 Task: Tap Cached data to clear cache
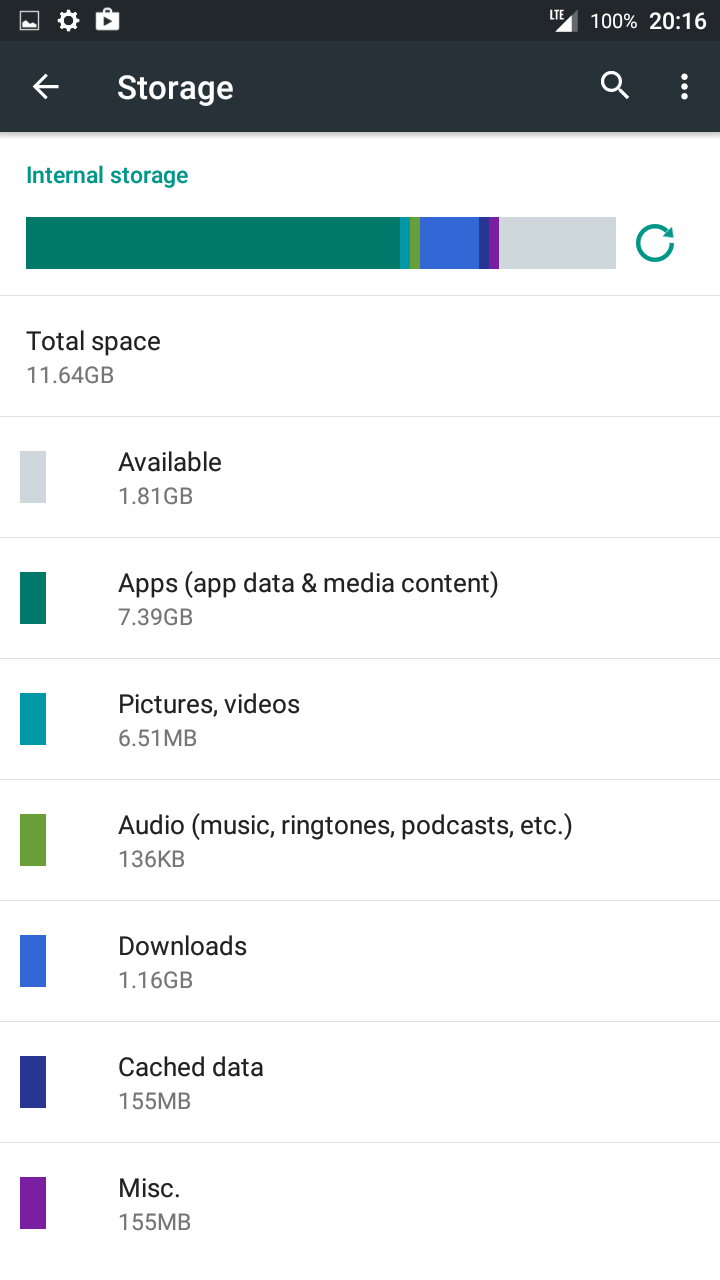(191, 1082)
